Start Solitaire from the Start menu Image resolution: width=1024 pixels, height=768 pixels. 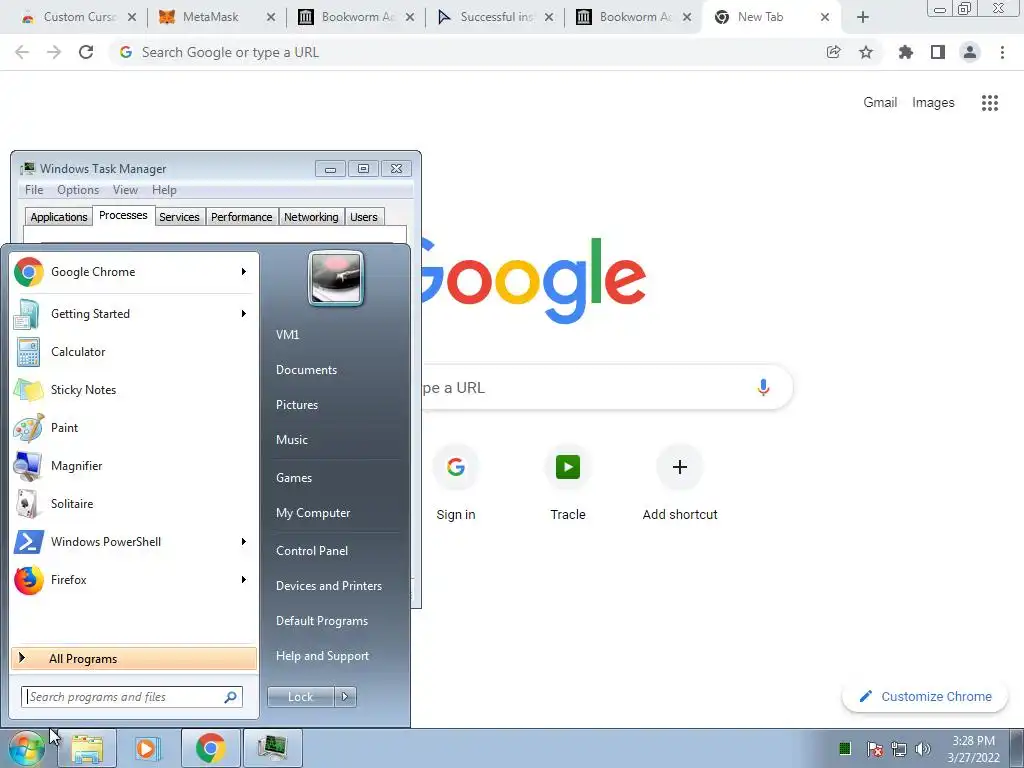[134, 504]
